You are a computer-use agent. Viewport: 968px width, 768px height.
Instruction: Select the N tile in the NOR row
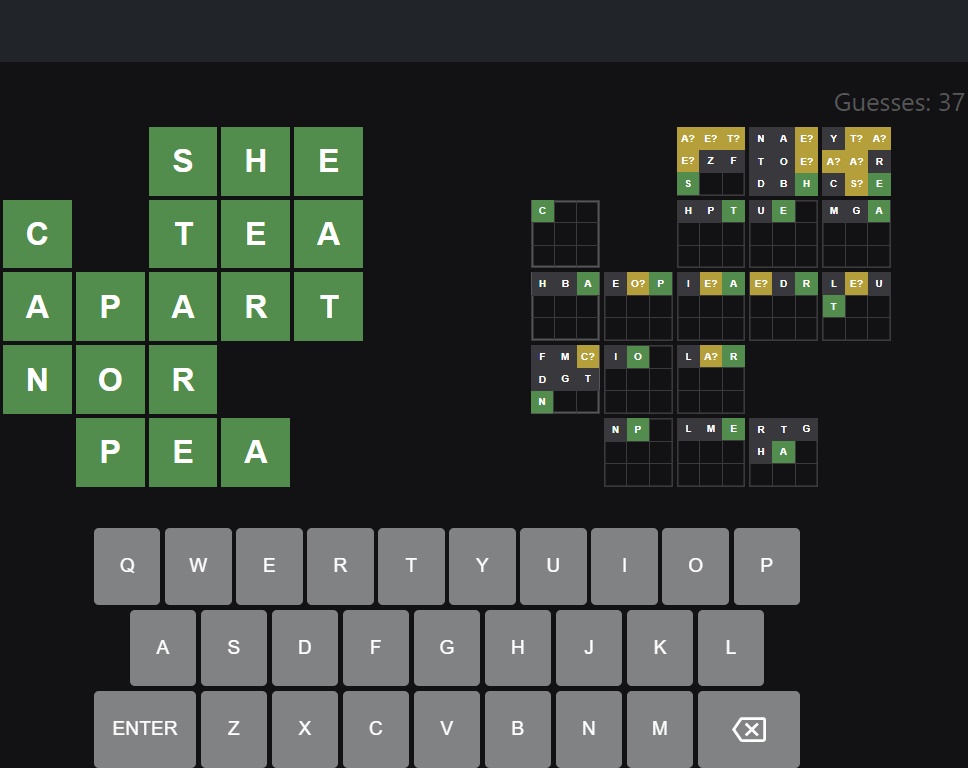37,380
